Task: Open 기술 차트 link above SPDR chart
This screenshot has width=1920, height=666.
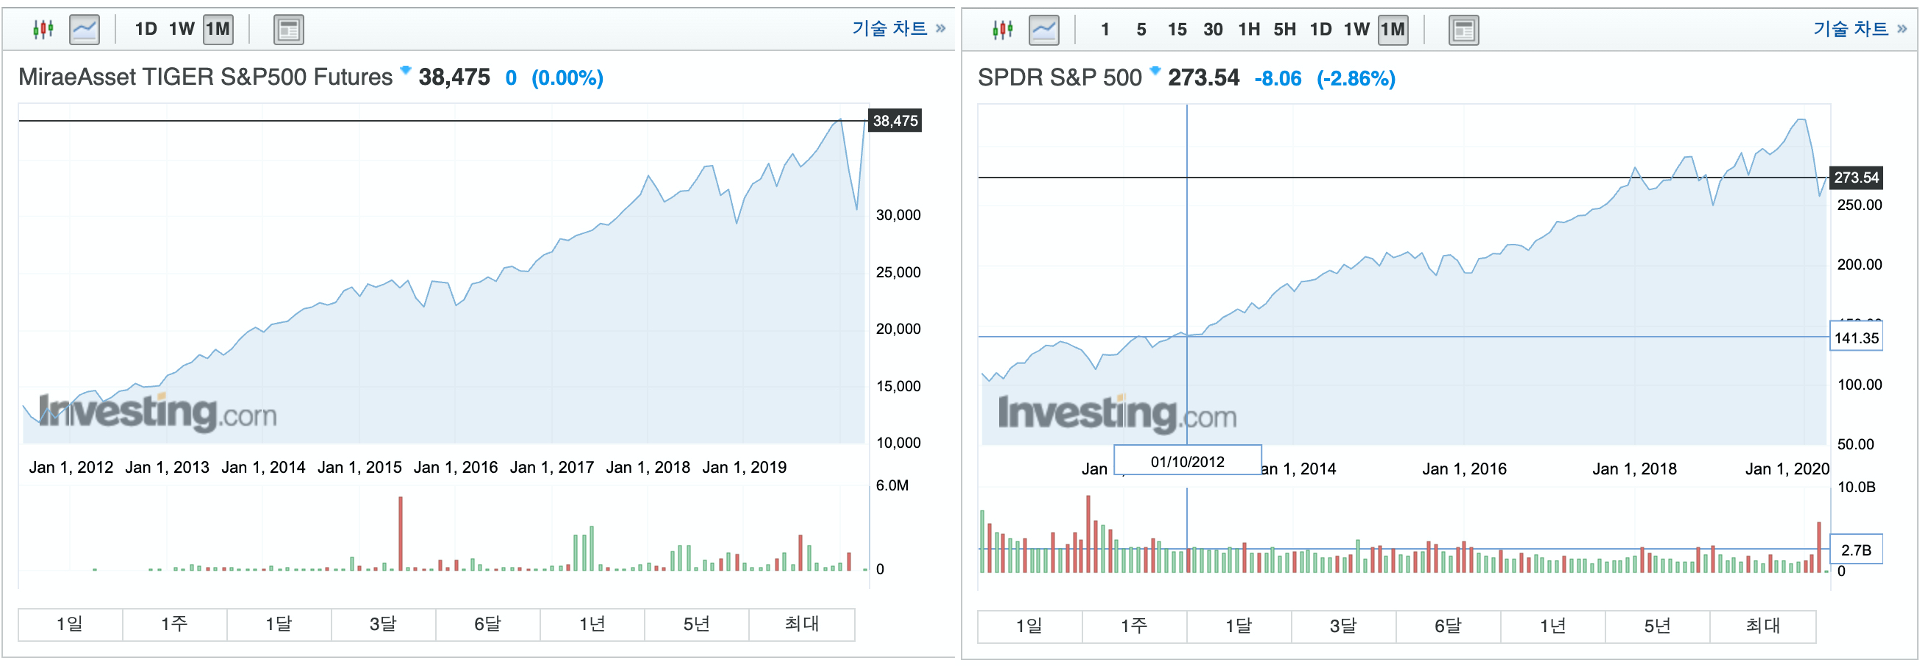Action: click(1860, 29)
